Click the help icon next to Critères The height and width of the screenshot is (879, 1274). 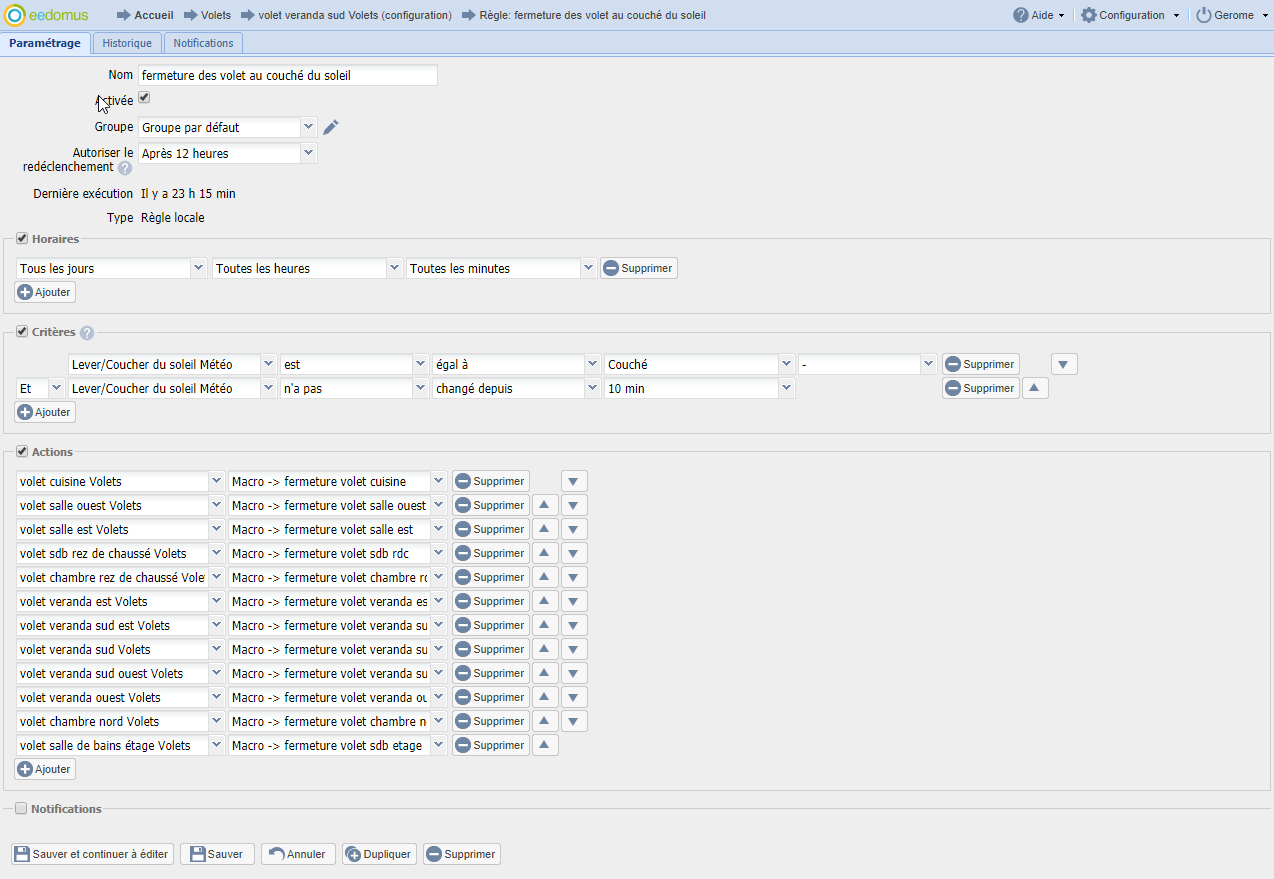pyautogui.click(x=87, y=333)
